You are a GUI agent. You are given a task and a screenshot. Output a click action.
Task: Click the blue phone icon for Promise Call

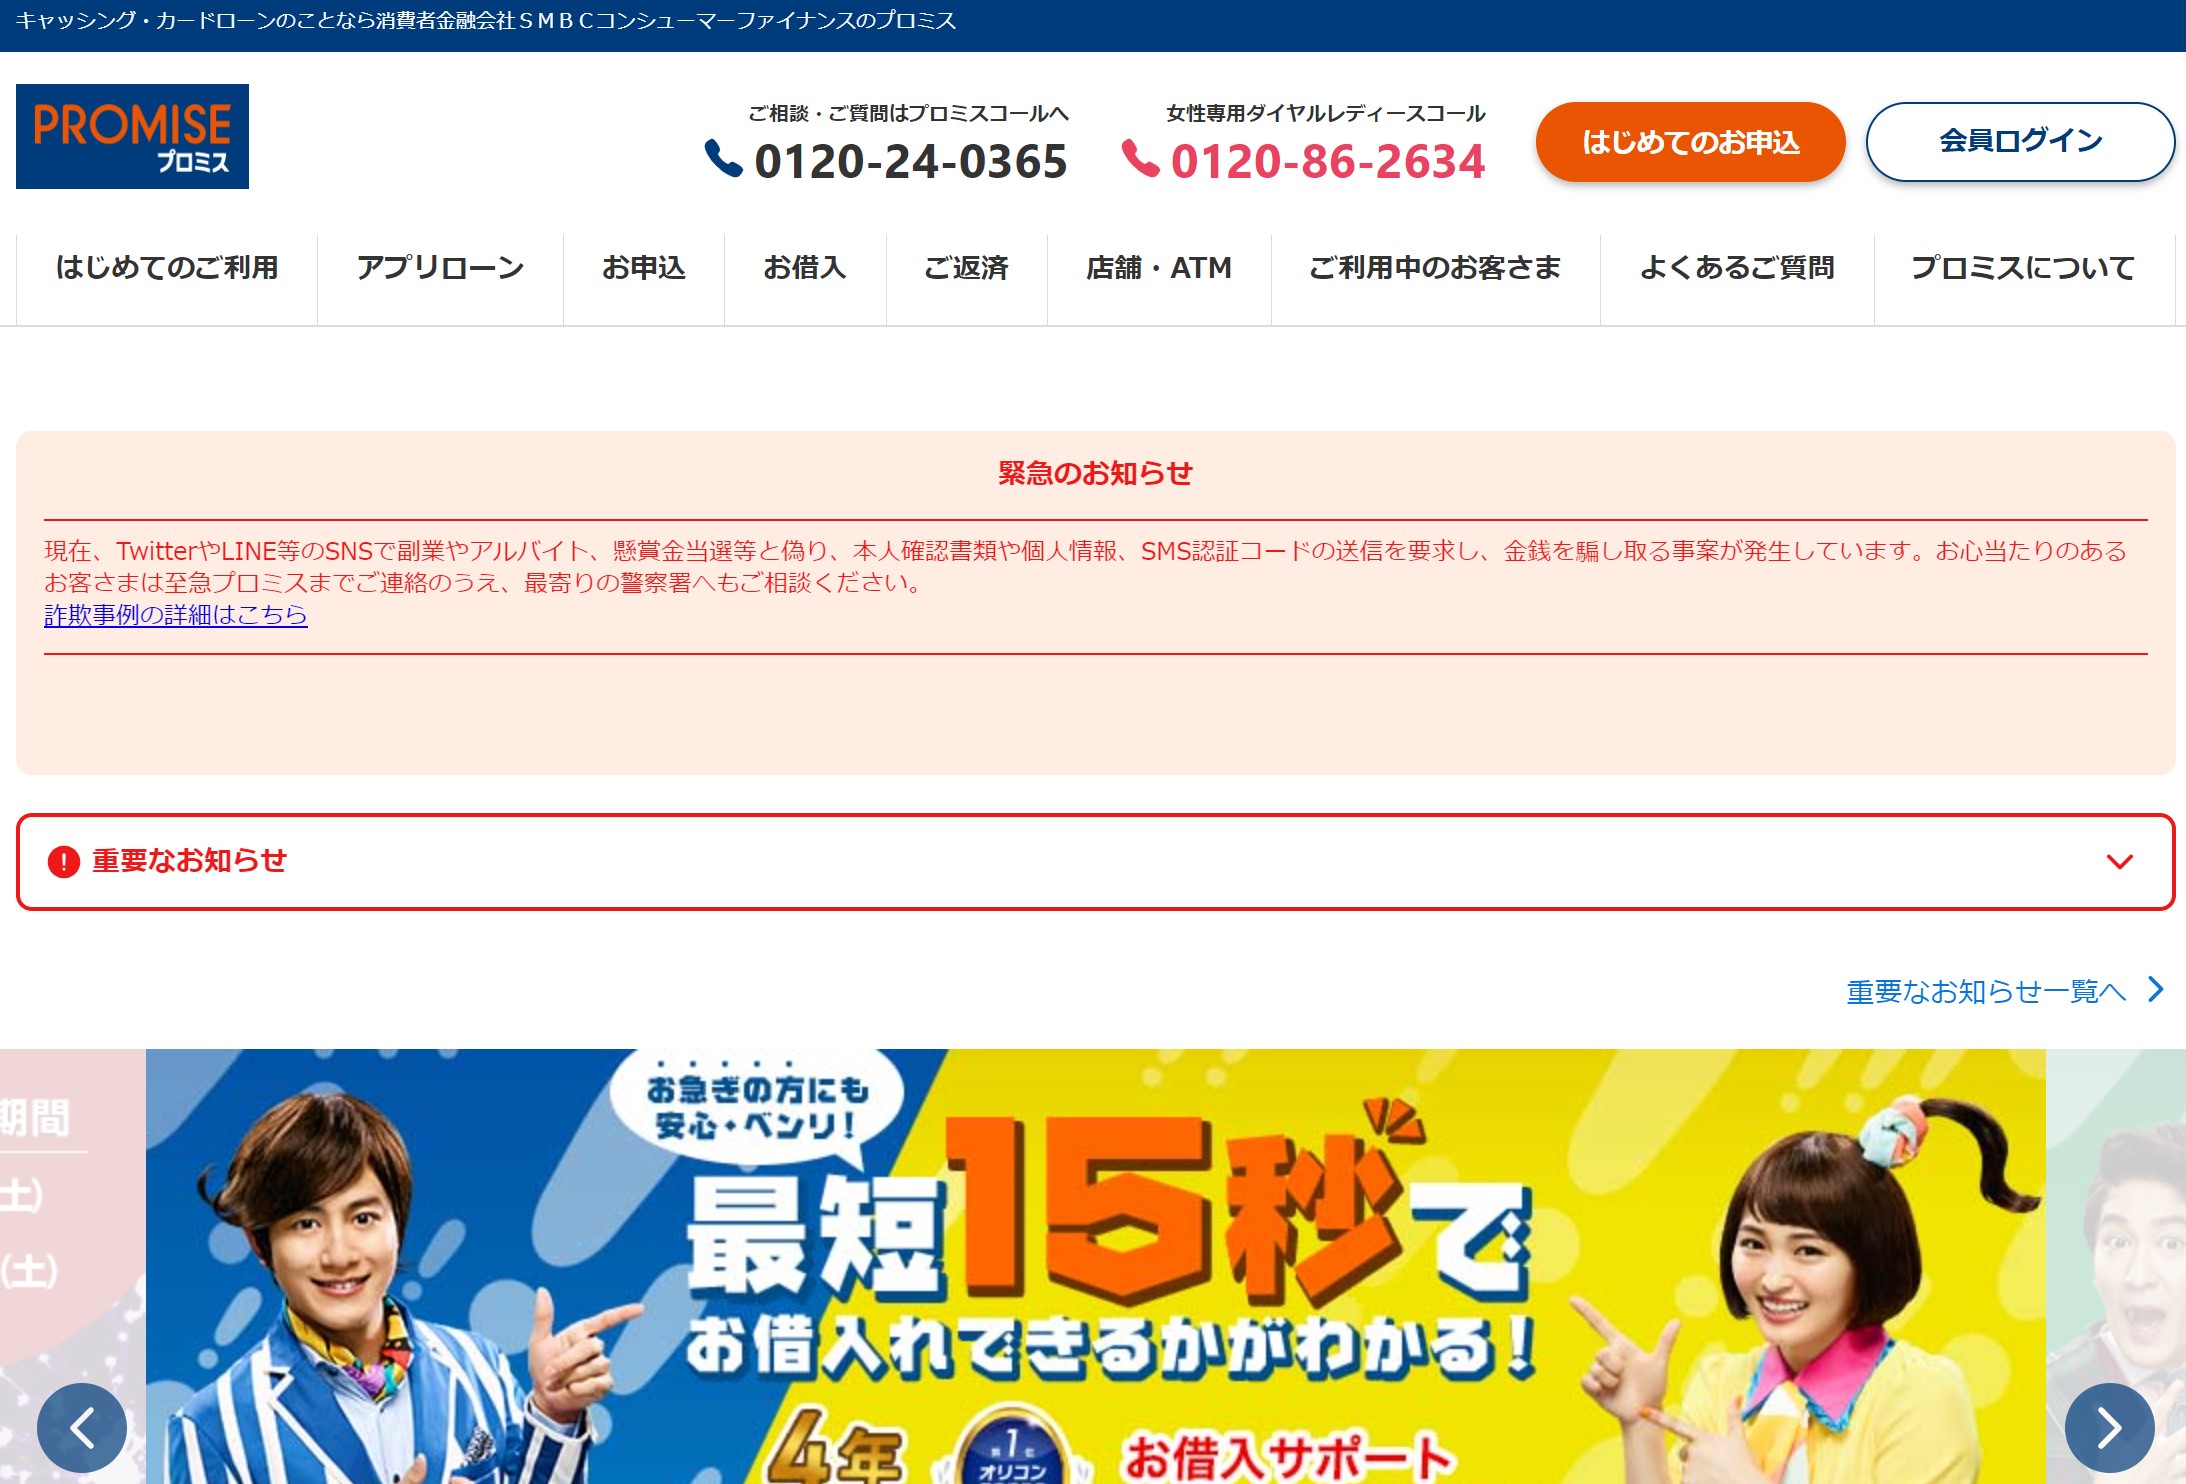pos(723,159)
